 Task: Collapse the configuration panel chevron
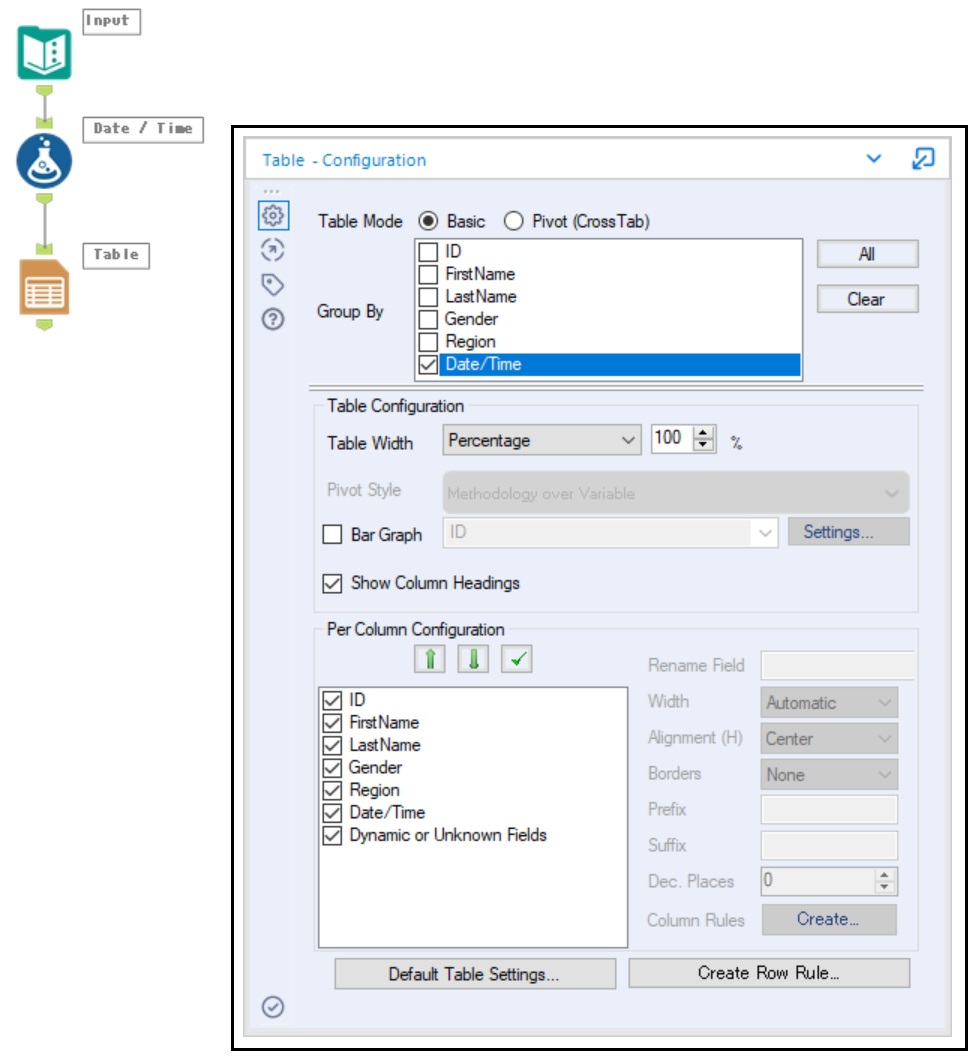click(x=874, y=159)
